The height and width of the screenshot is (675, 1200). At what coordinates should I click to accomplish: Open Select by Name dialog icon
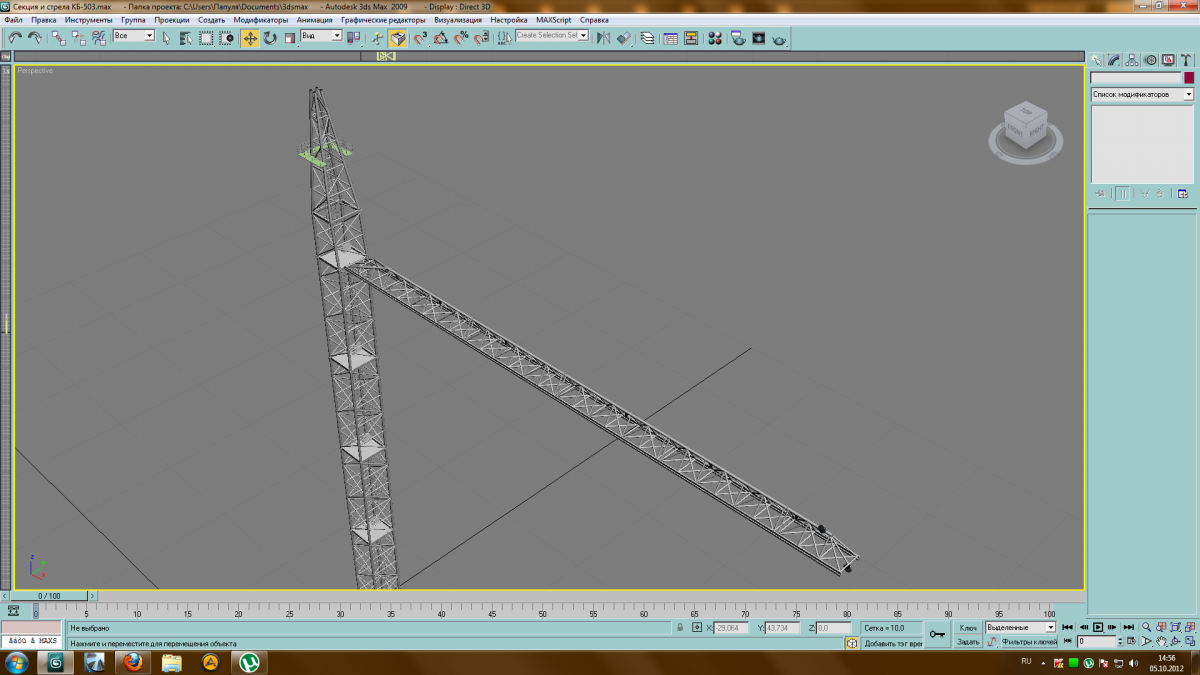186,38
